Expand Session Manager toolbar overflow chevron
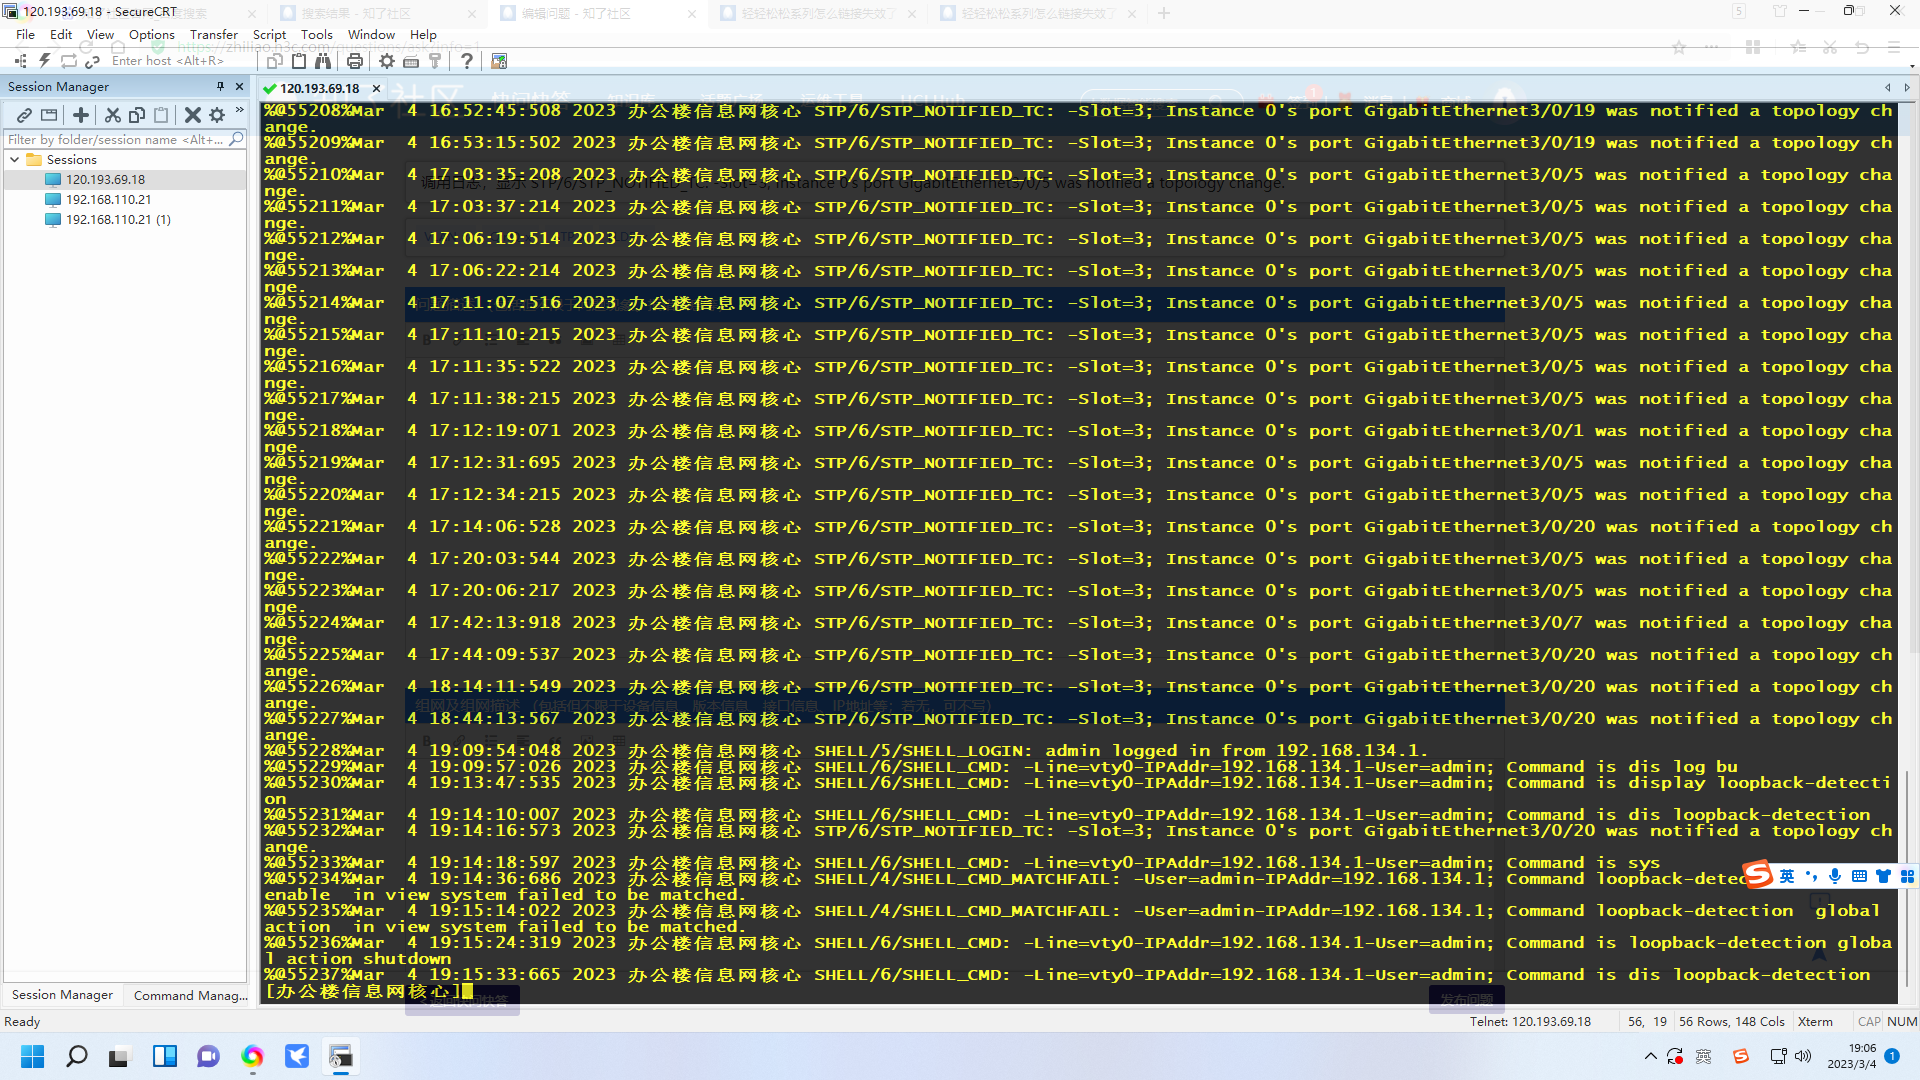This screenshot has height=1080, width=1920. pos(240,110)
